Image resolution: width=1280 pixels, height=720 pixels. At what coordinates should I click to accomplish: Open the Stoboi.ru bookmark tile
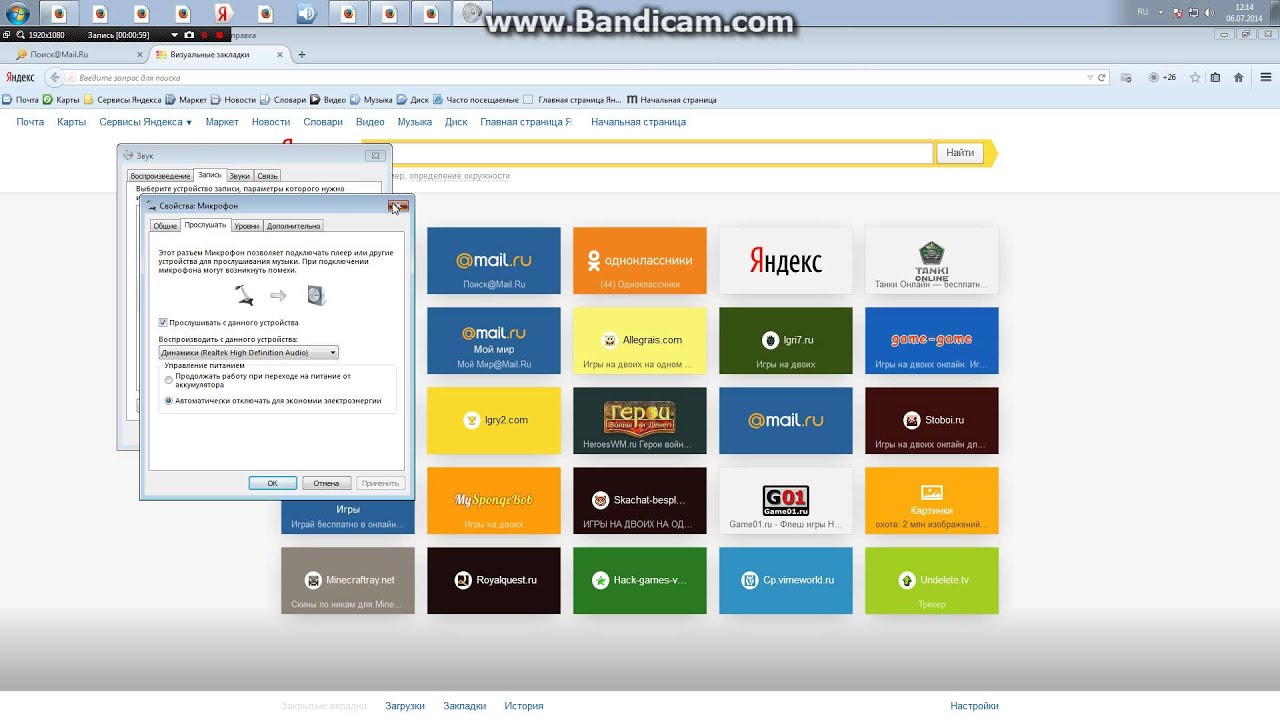tap(932, 421)
